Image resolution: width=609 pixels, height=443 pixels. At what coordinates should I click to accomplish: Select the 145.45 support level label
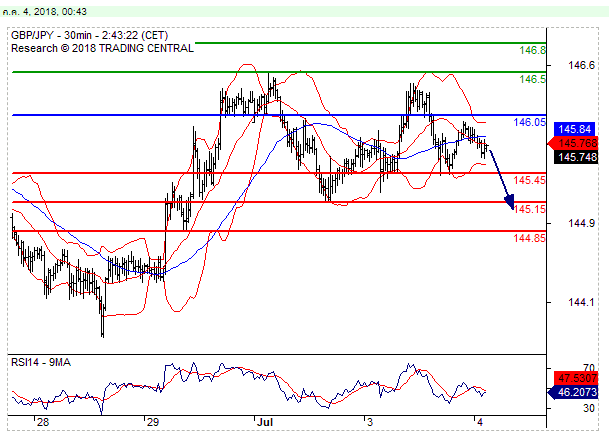tap(529, 180)
